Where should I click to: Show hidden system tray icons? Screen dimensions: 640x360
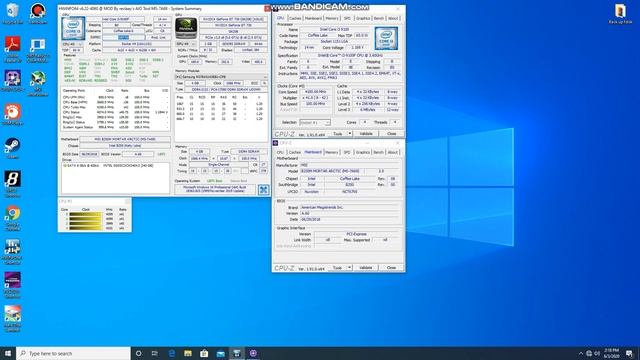[580, 353]
